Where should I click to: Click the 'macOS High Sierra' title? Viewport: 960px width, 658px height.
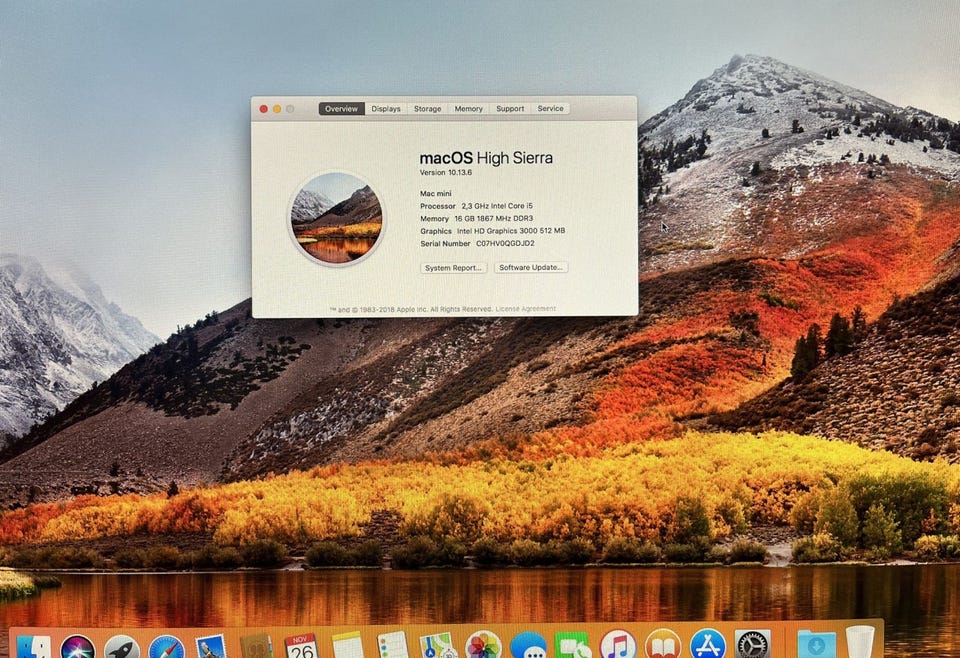[x=486, y=158]
